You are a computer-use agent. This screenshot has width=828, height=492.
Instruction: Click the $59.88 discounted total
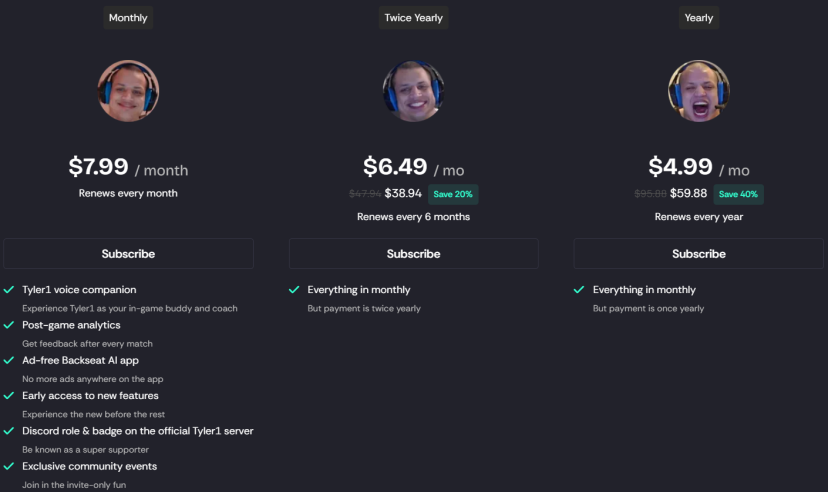tap(689, 194)
